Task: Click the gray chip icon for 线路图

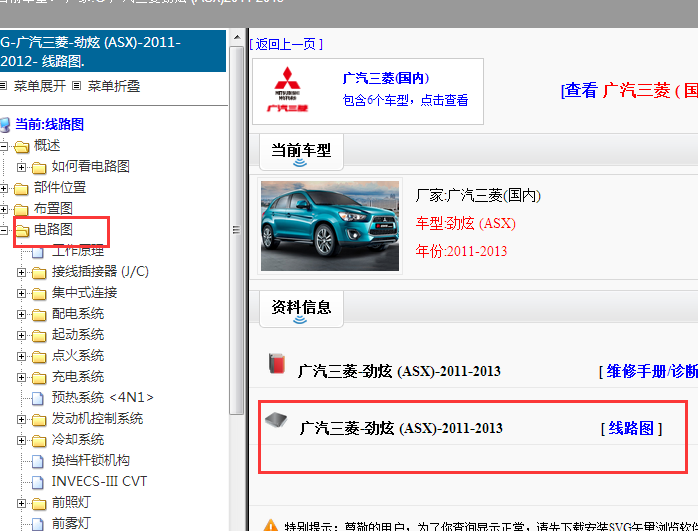Action: click(x=276, y=420)
